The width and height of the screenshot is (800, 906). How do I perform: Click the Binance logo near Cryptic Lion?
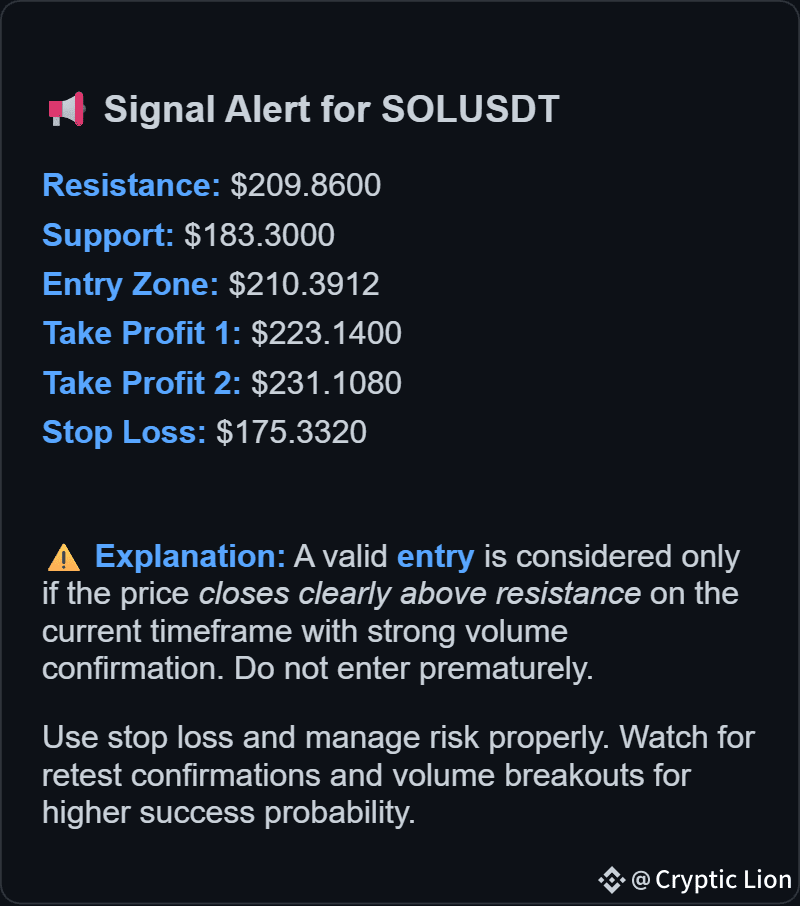click(x=612, y=880)
